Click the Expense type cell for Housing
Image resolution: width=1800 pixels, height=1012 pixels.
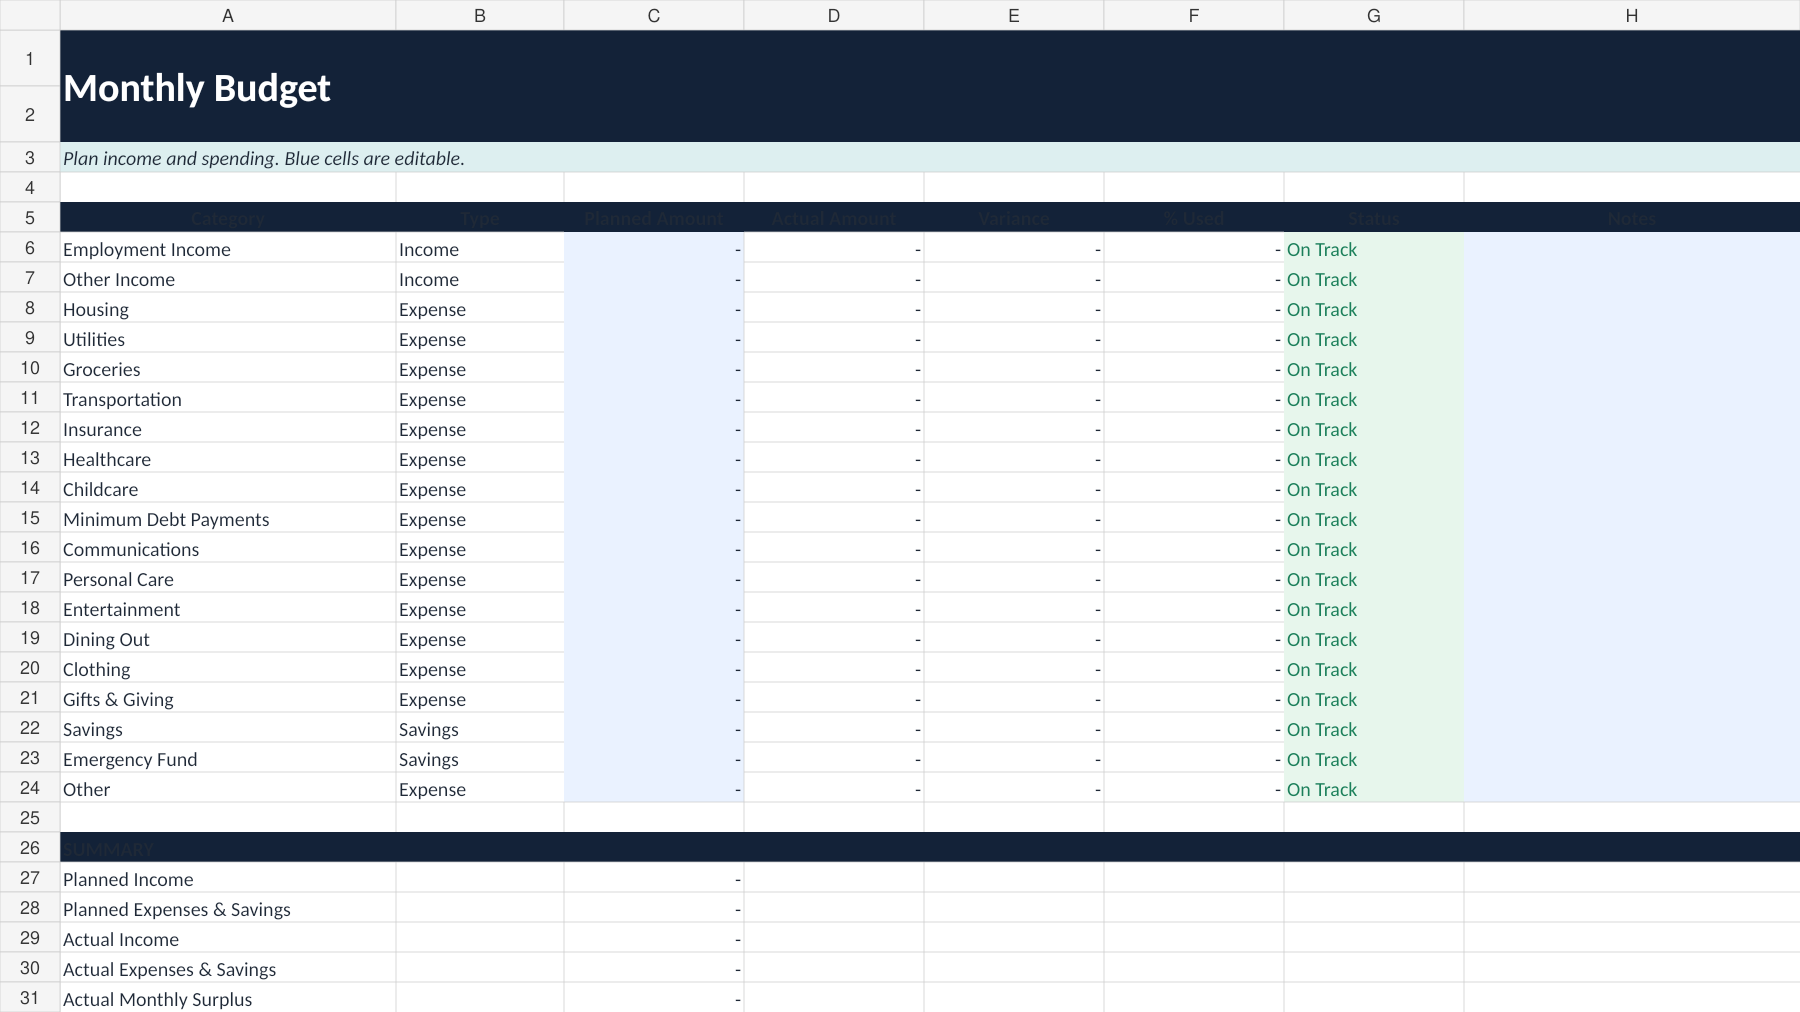tap(480, 308)
